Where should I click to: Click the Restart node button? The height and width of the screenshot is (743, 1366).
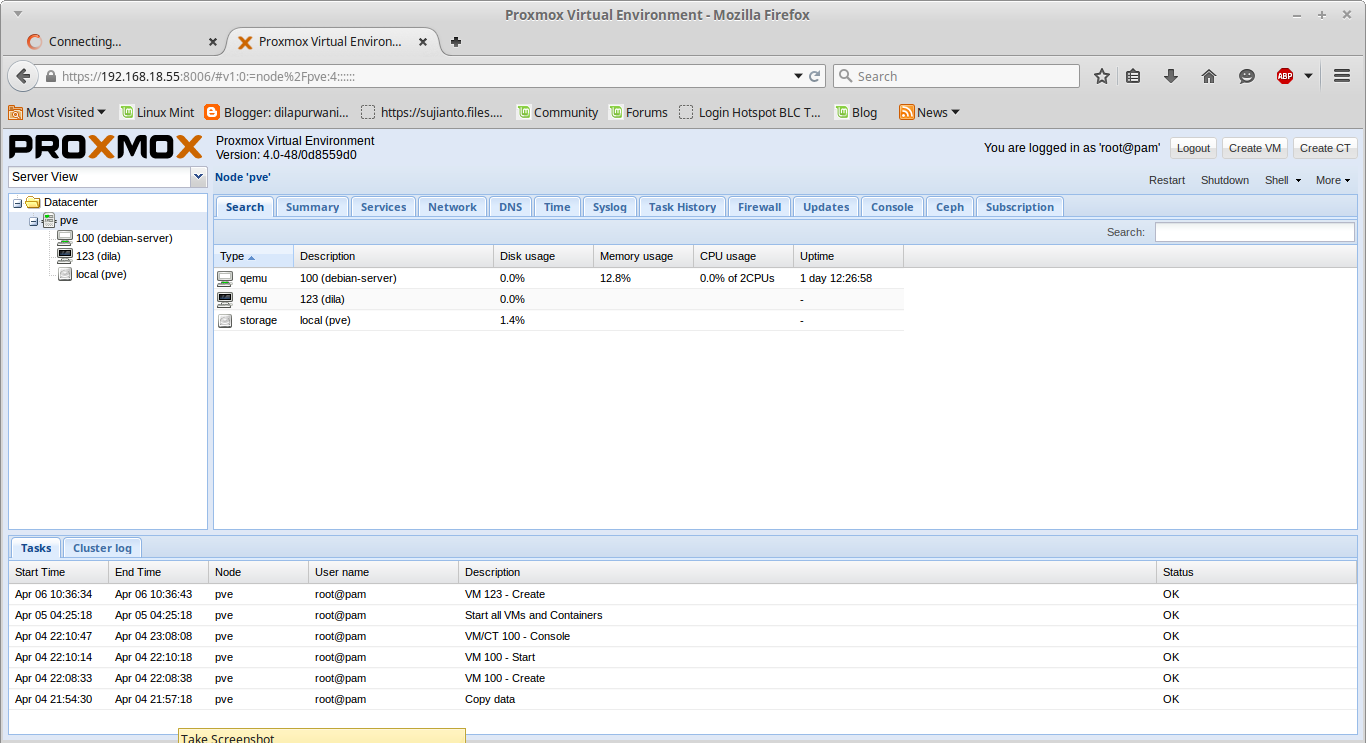(1167, 180)
